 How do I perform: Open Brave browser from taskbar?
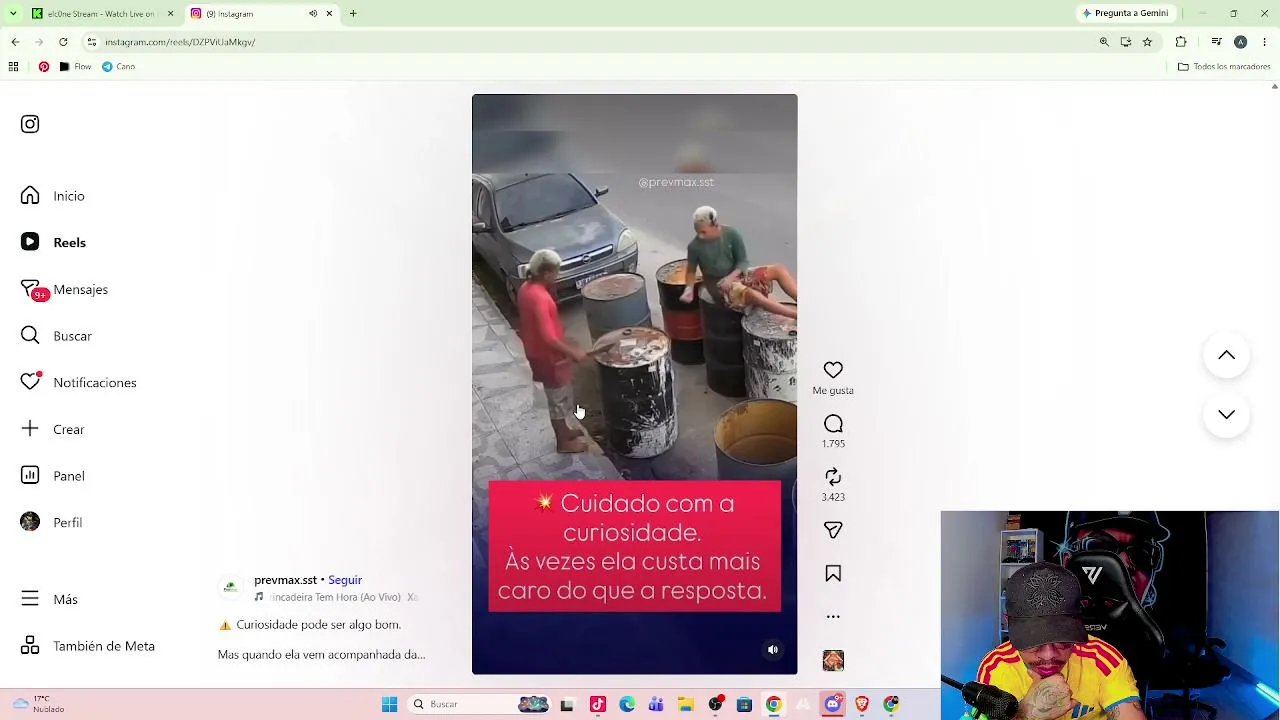coord(862,705)
